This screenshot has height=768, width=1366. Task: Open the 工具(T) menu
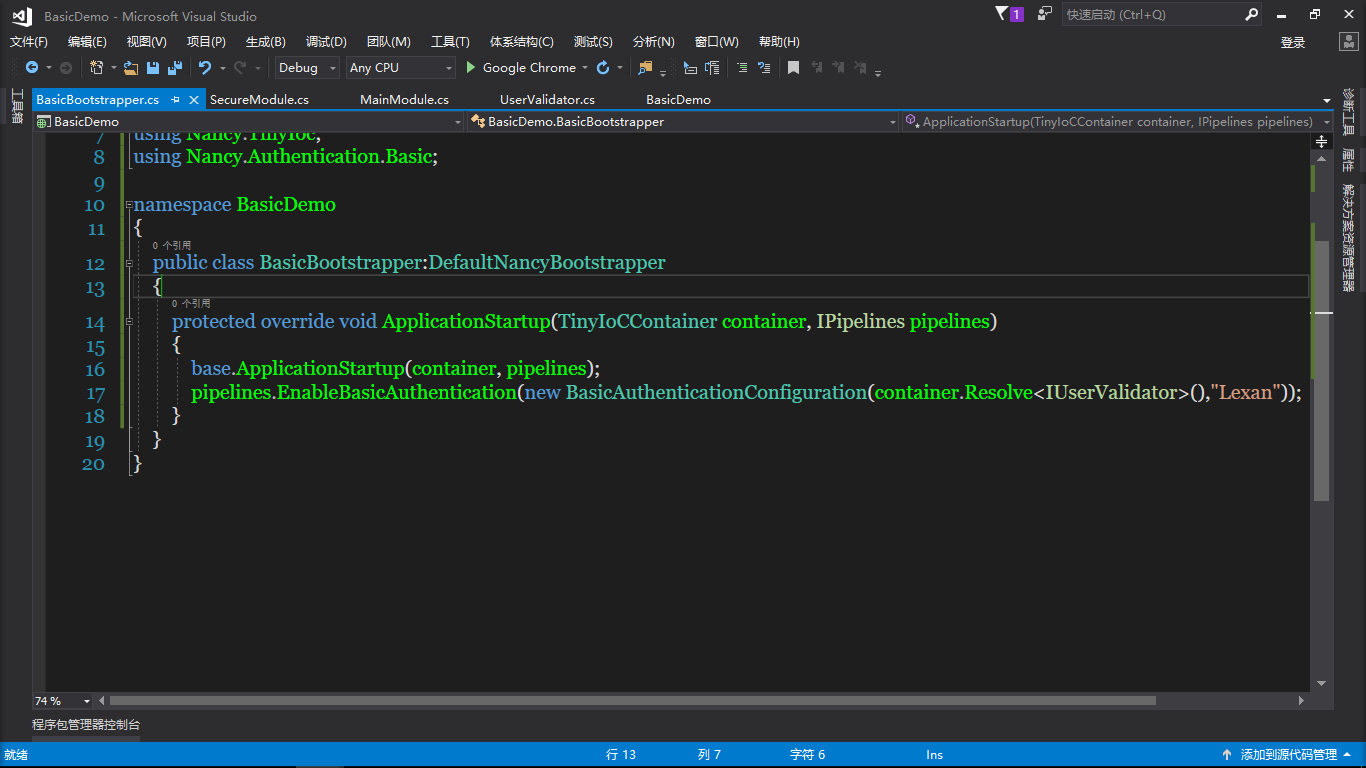(x=450, y=42)
